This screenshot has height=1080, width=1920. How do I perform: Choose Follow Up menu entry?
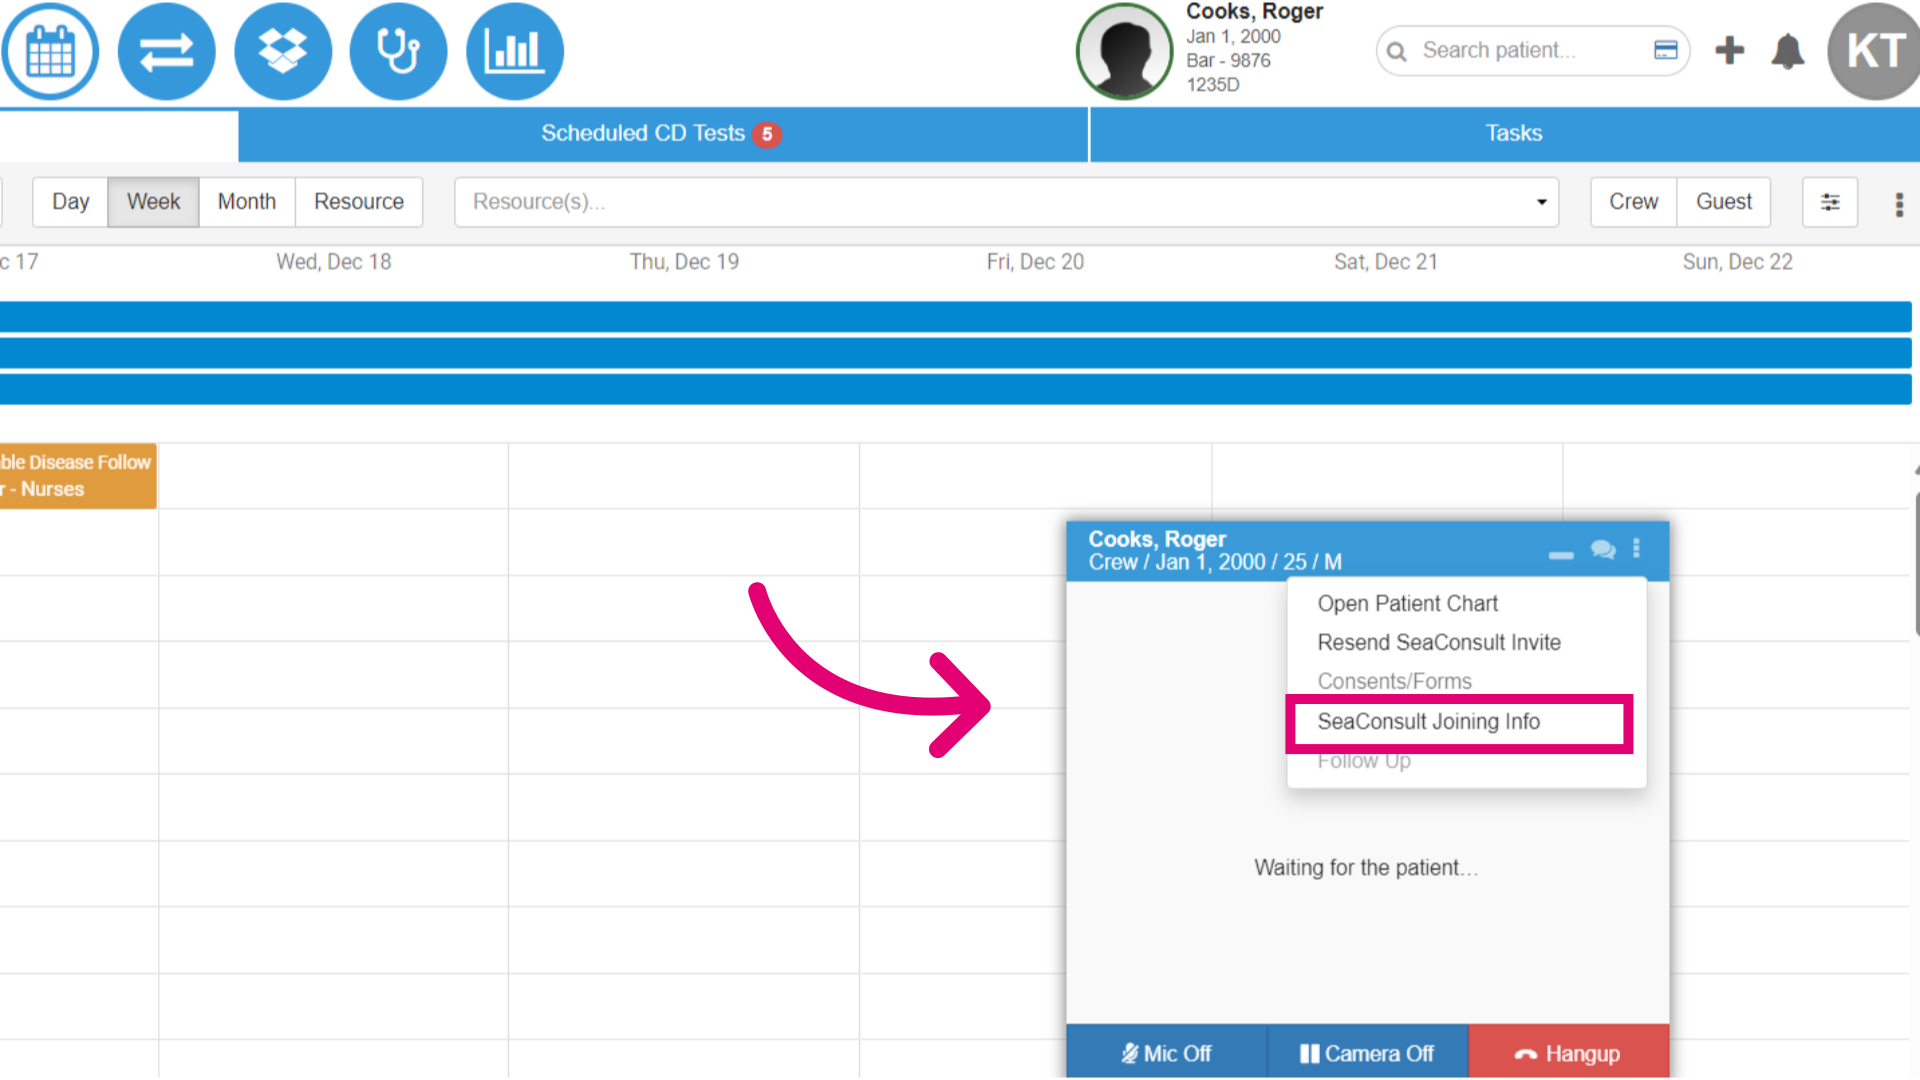pos(1364,761)
